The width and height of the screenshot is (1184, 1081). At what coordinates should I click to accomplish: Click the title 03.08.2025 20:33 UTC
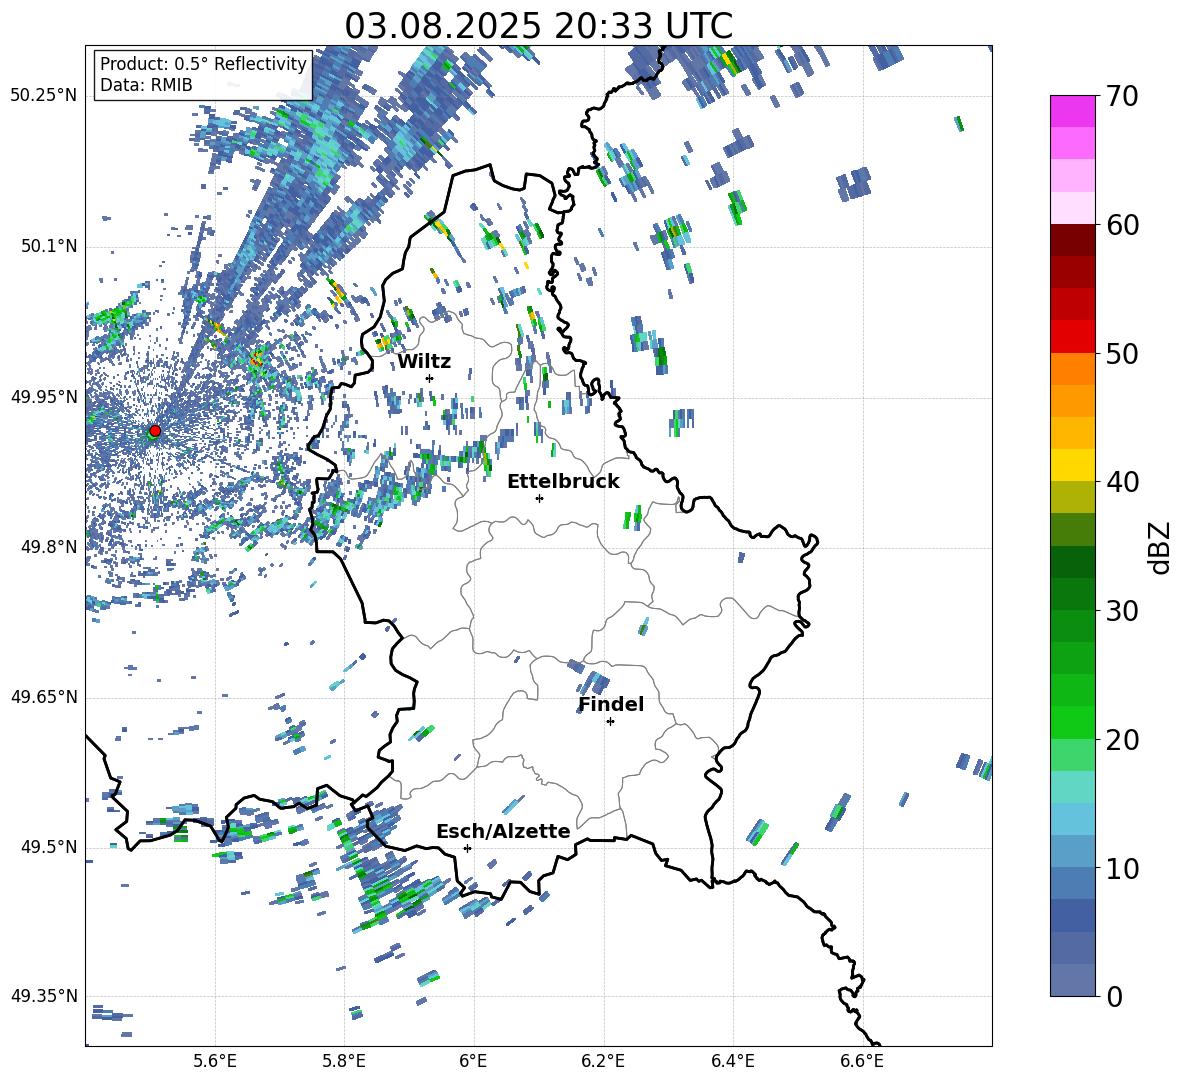538,26
